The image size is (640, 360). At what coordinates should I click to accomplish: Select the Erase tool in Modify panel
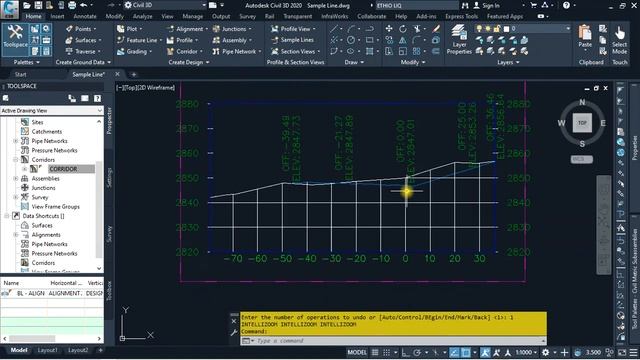tap(436, 29)
